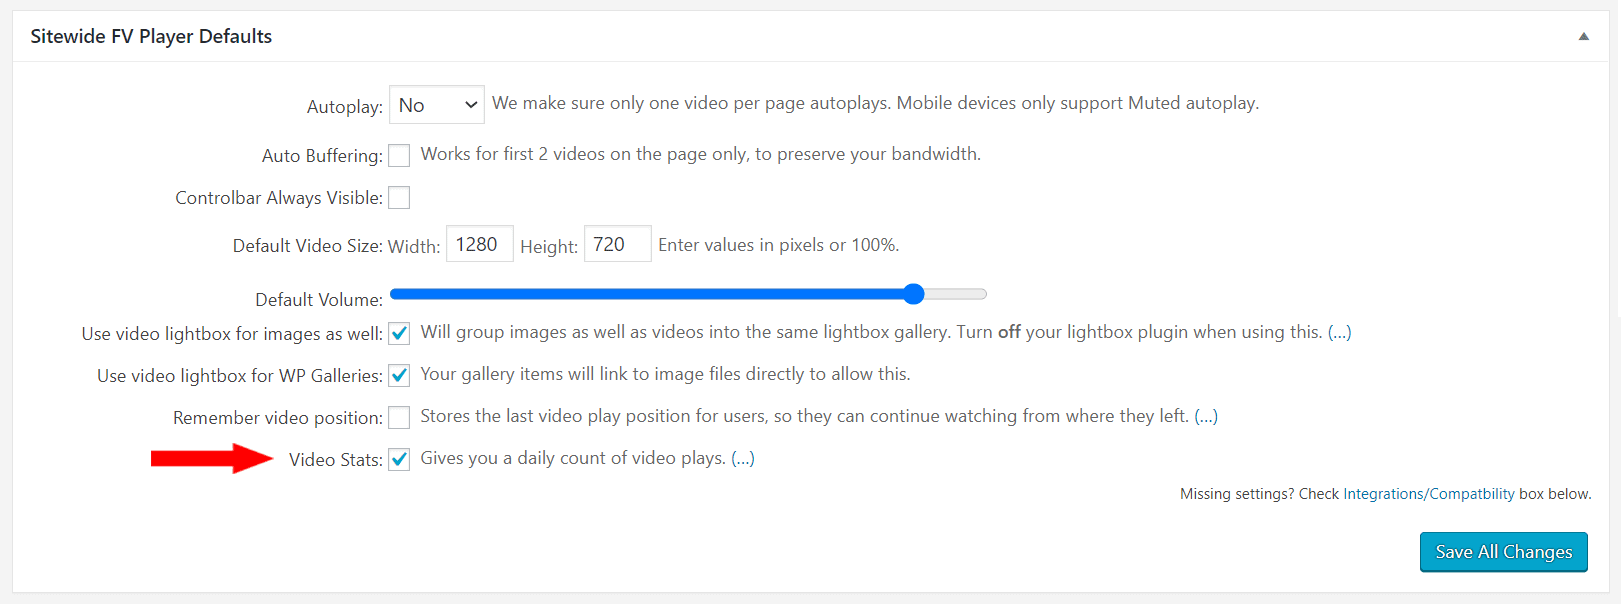Expand more info for Remember video position
1622x605 pixels.
point(1206,416)
